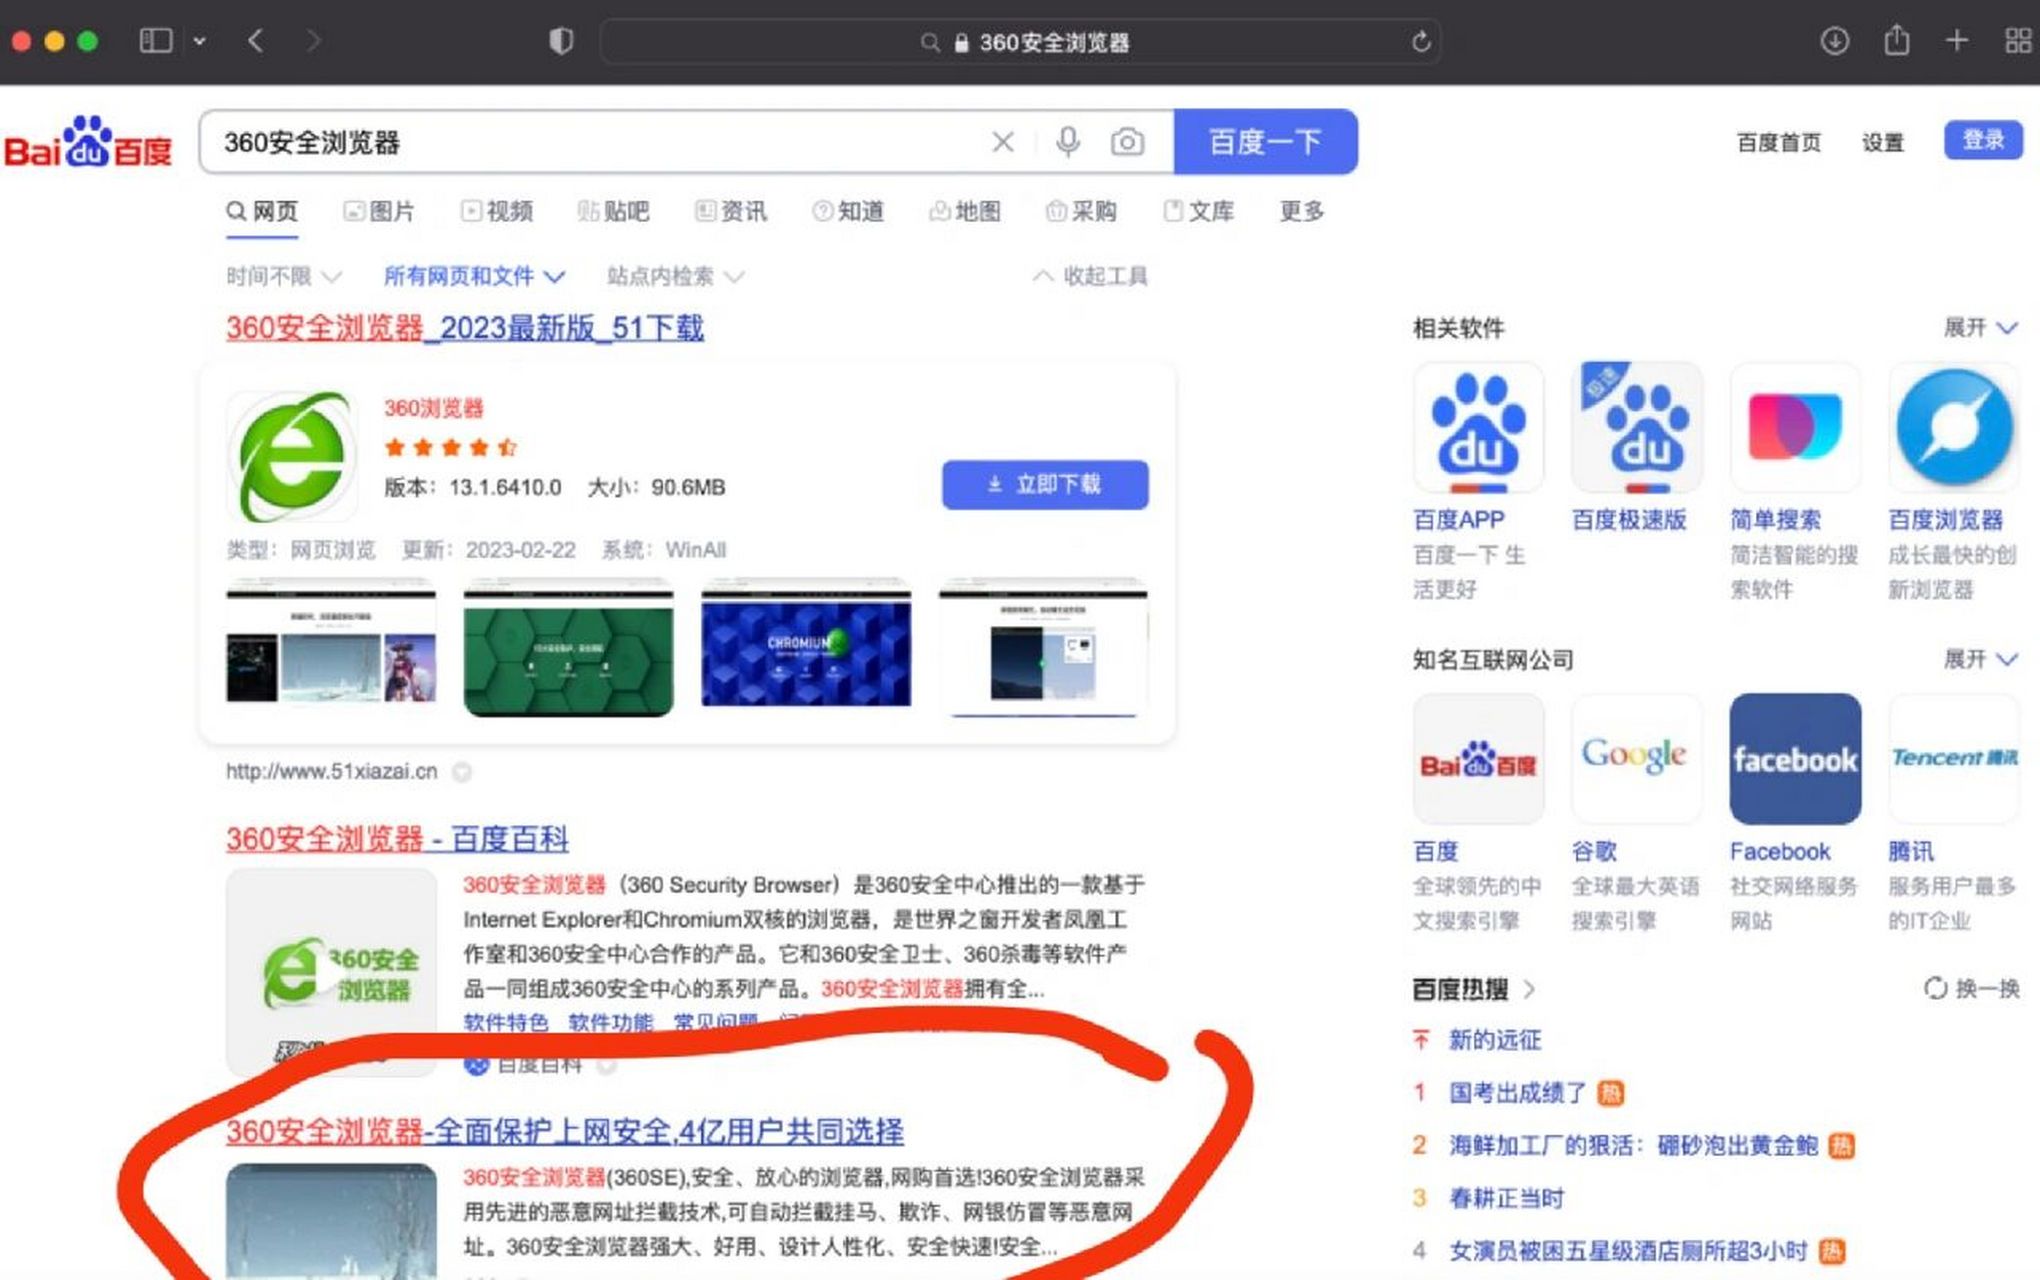Switch to the 贴吧 tab
Image resolution: width=2040 pixels, height=1280 pixels.
[x=614, y=211]
